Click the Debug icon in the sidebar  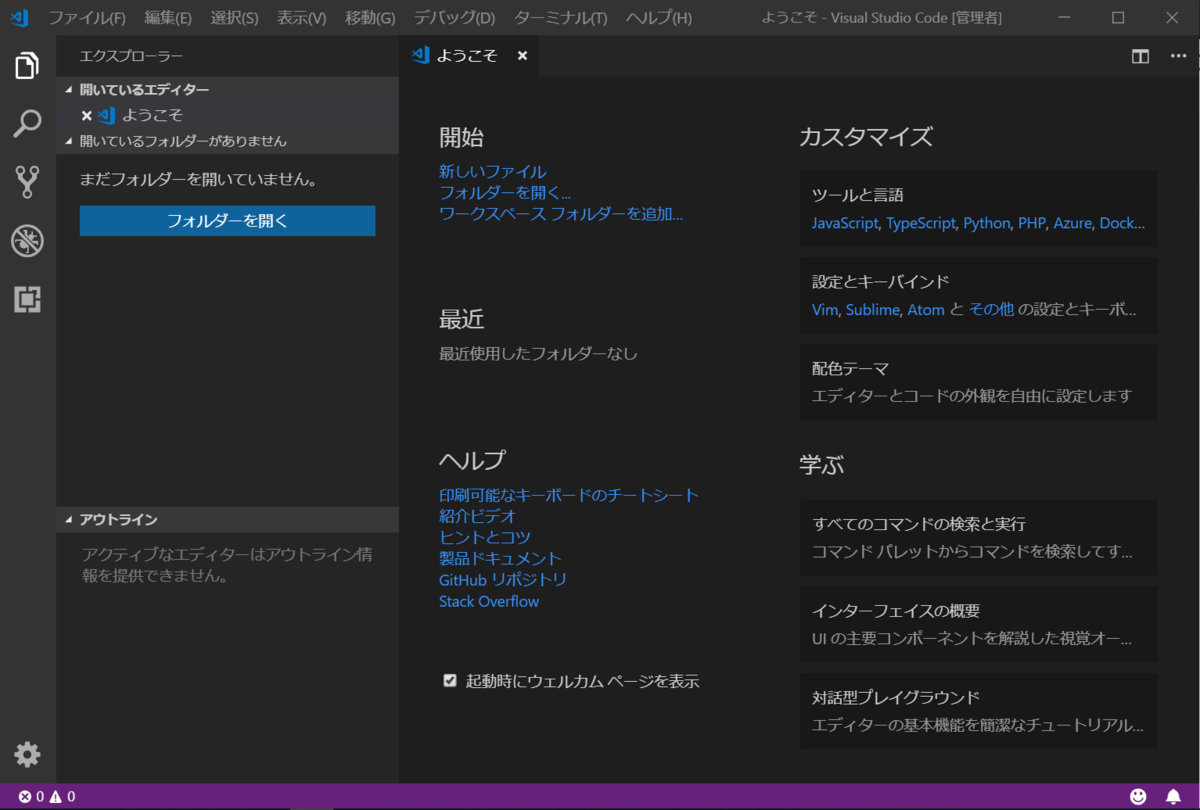tap(26, 240)
